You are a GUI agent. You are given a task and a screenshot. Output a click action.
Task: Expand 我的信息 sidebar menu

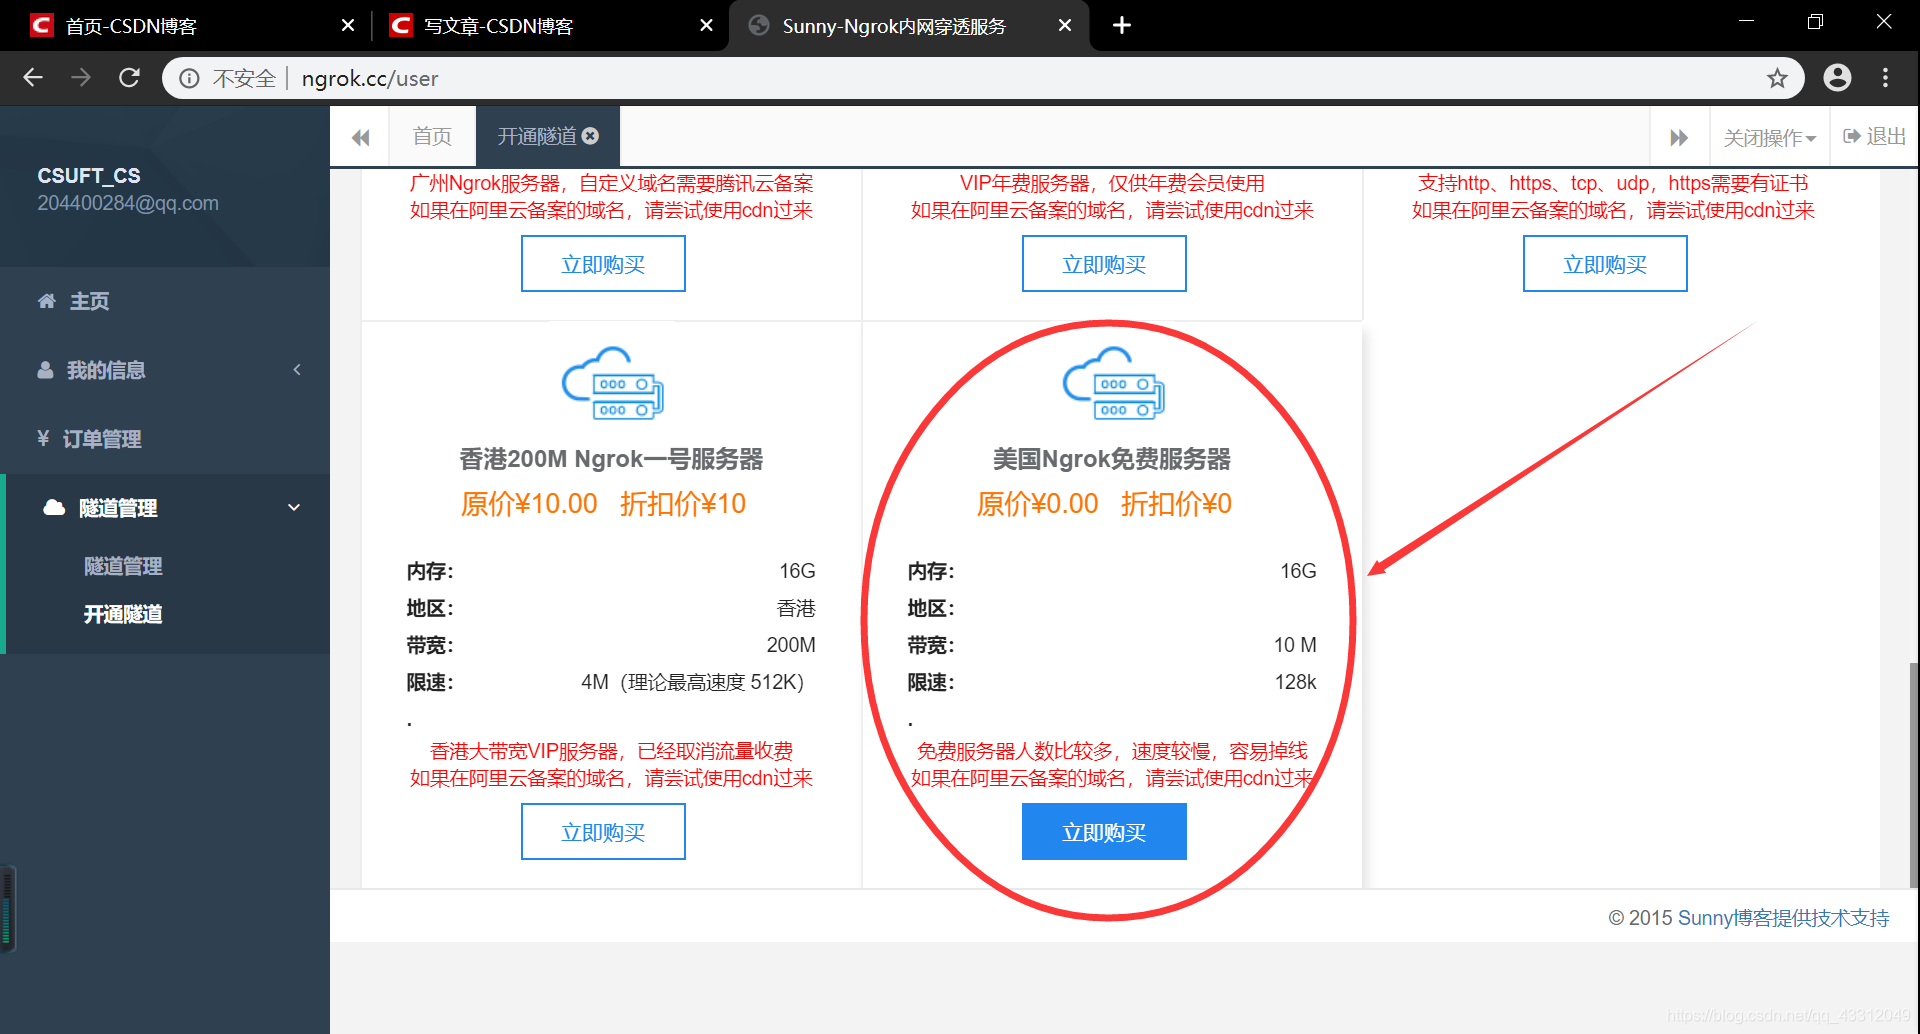click(165, 370)
